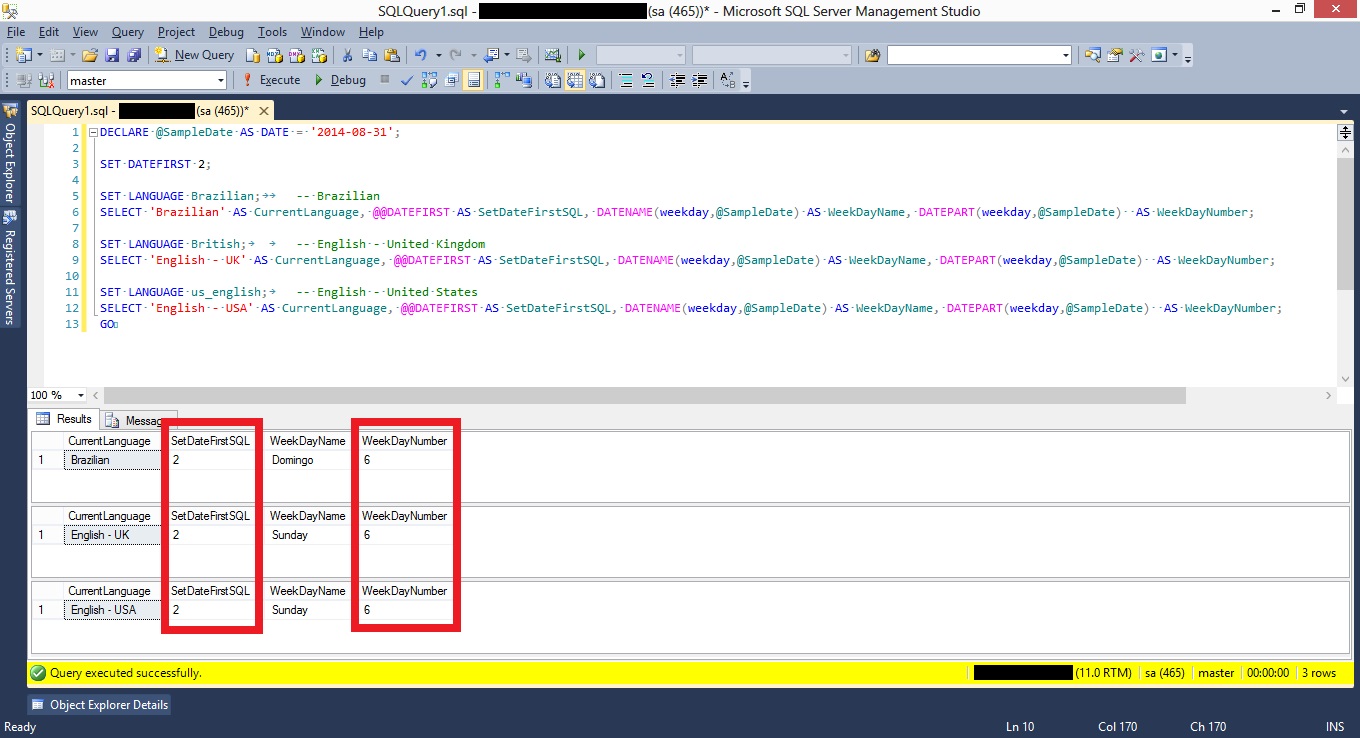The width and height of the screenshot is (1360, 738).
Task: Switch output to Results to File
Action: coord(597,80)
